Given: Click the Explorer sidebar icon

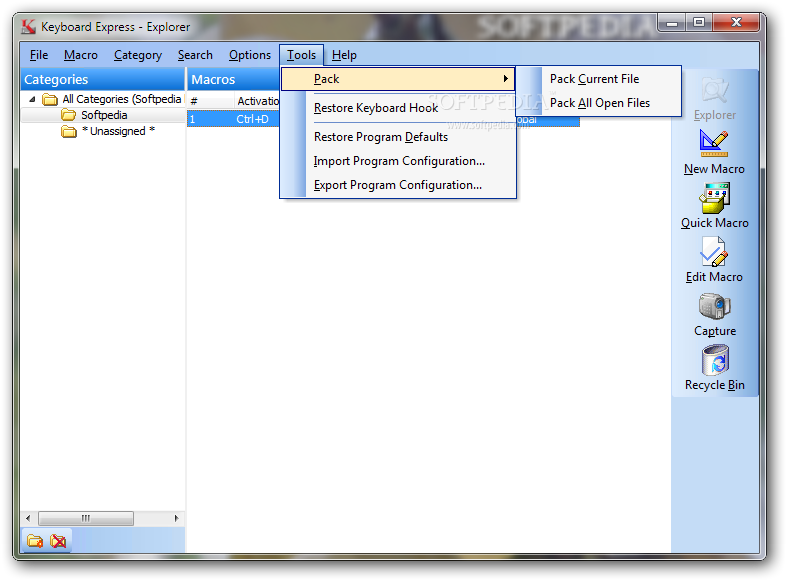Looking at the screenshot, I should click(x=715, y=91).
